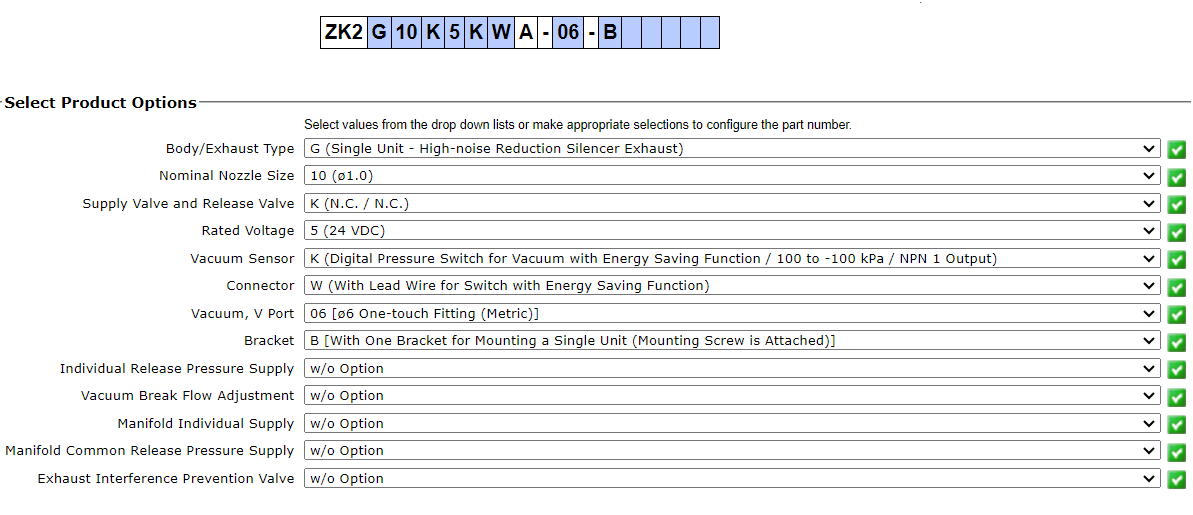Open Individual Release Pressure Supply dropdown
This screenshot has height=515, width=1193.
click(731, 369)
